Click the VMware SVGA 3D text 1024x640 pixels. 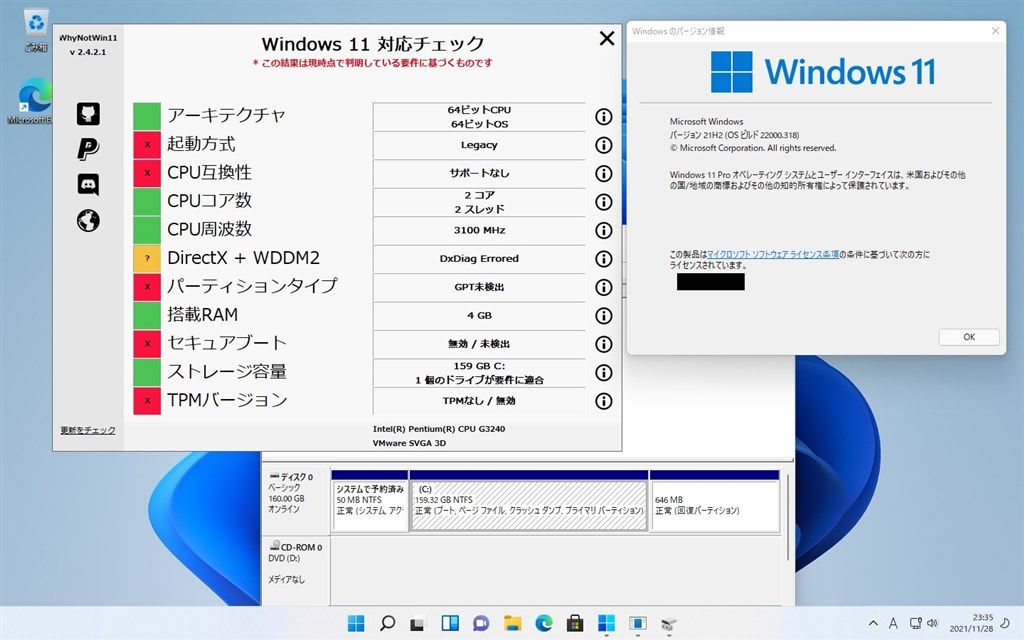click(x=409, y=443)
